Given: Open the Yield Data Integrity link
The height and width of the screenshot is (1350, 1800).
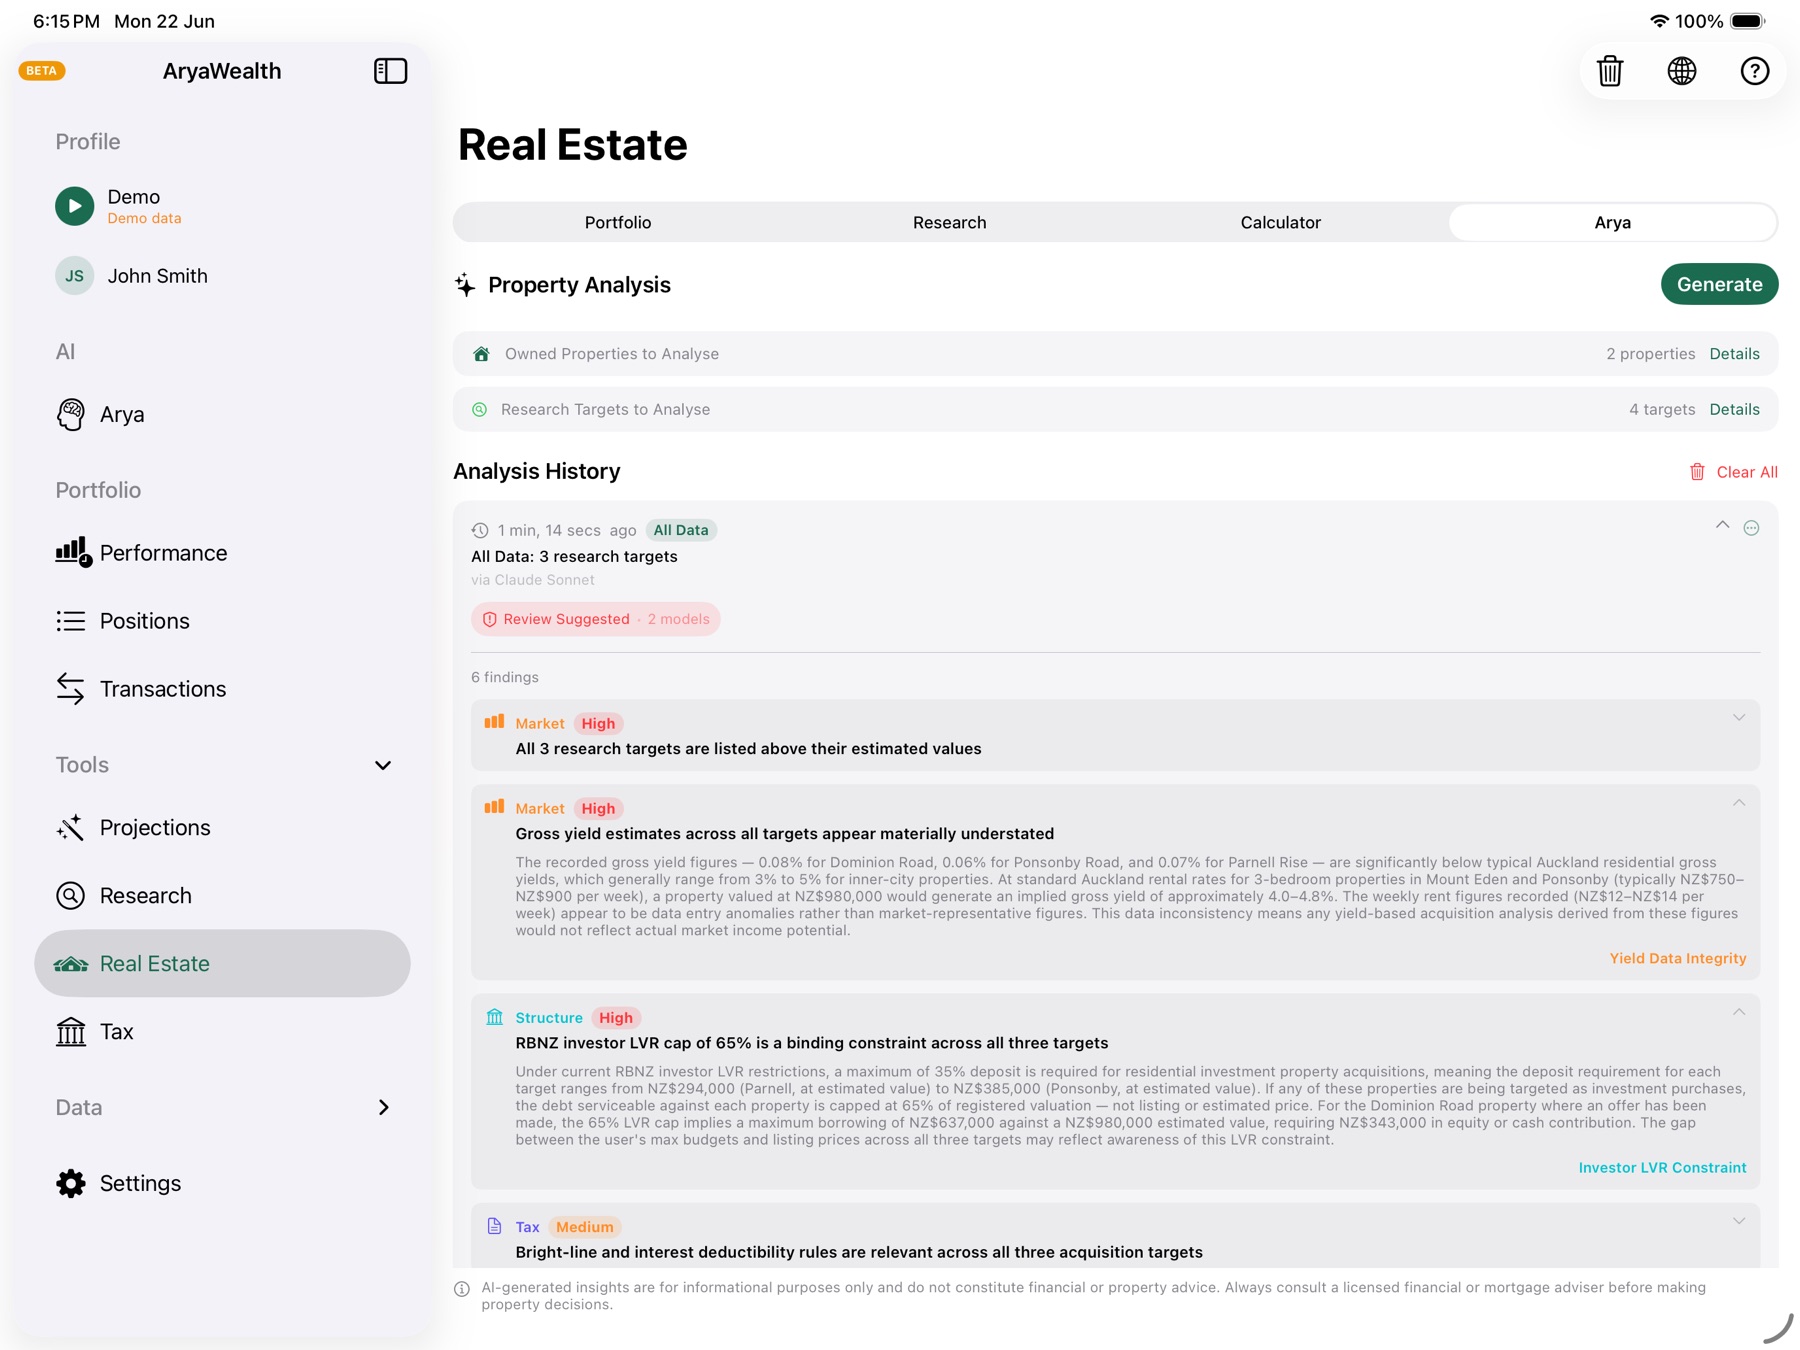Looking at the screenshot, I should (x=1677, y=958).
